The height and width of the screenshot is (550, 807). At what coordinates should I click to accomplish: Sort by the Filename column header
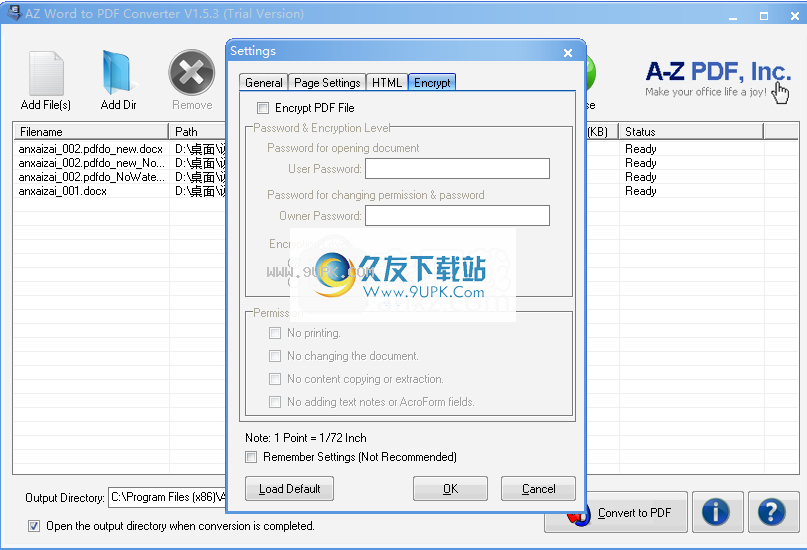(x=91, y=132)
